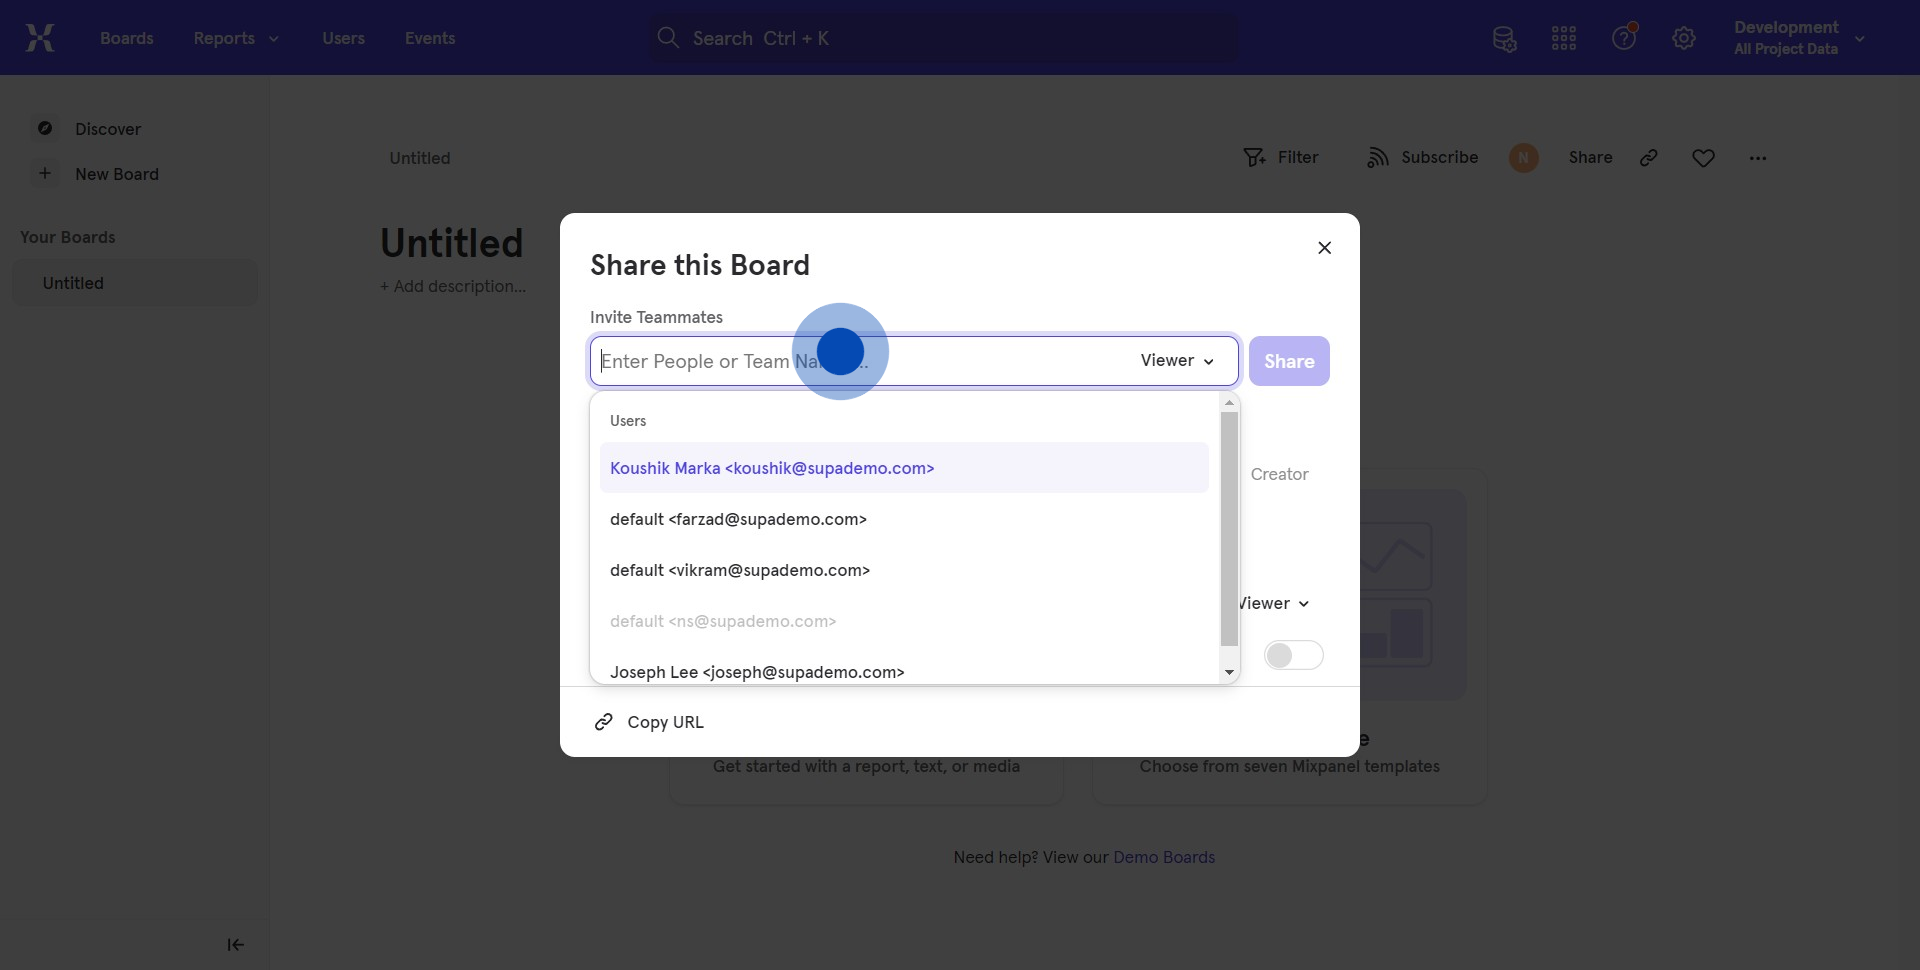
Task: Open the help question mark icon
Action: click(x=1624, y=38)
